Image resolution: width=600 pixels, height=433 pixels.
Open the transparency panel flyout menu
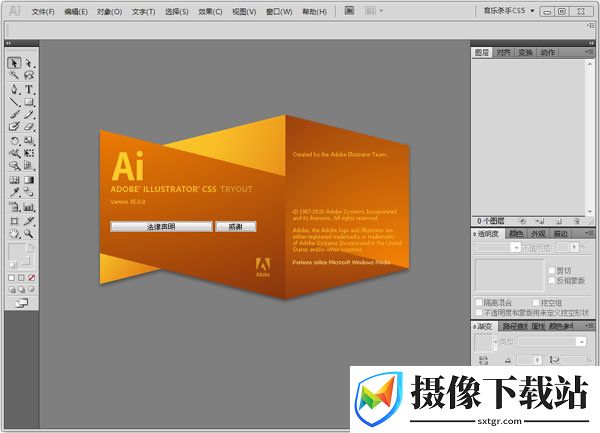tap(590, 233)
